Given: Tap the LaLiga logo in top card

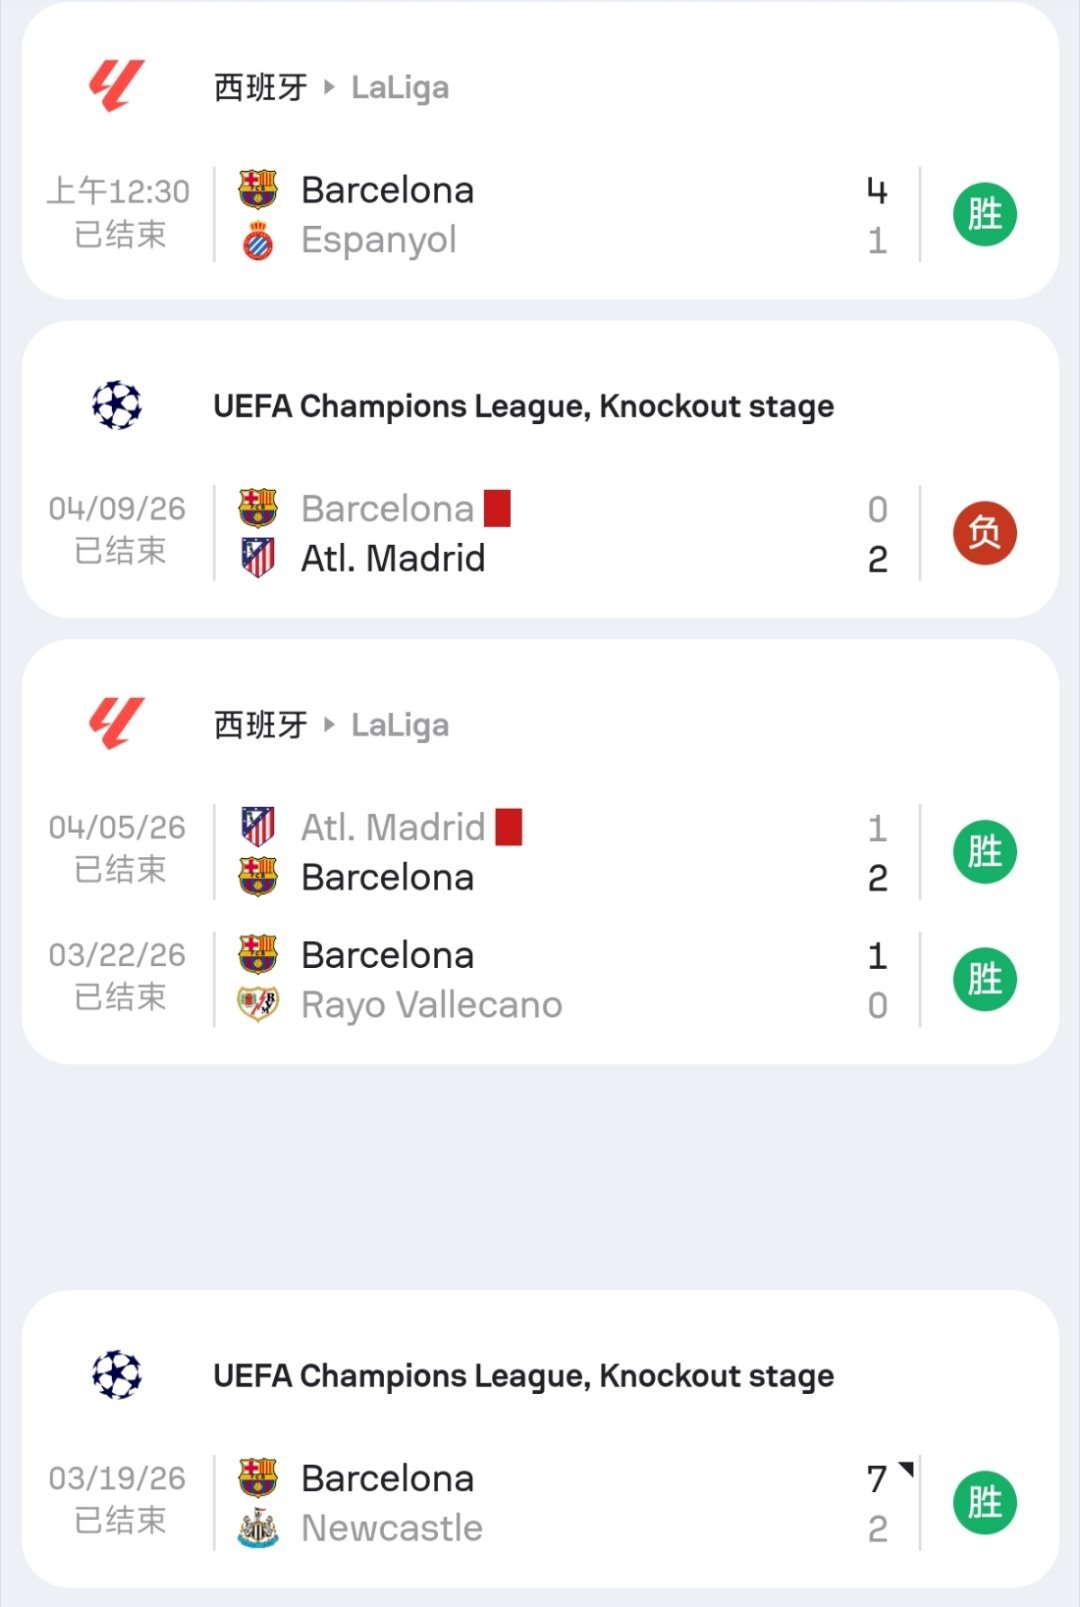Looking at the screenshot, I should point(117,86).
